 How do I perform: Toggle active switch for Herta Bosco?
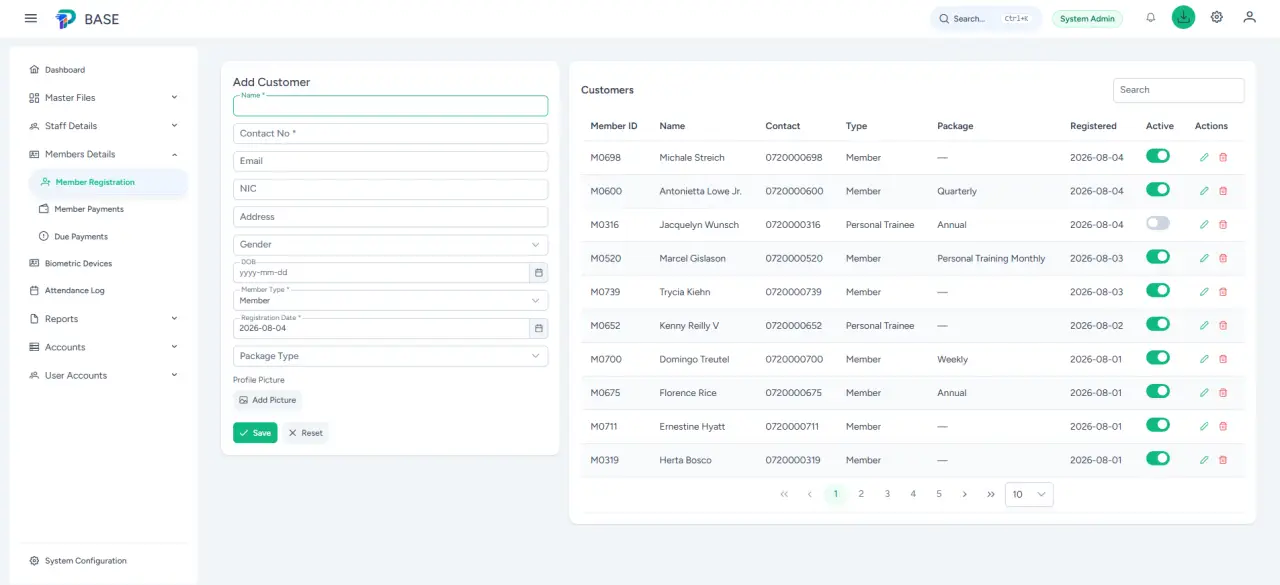coord(1158,458)
